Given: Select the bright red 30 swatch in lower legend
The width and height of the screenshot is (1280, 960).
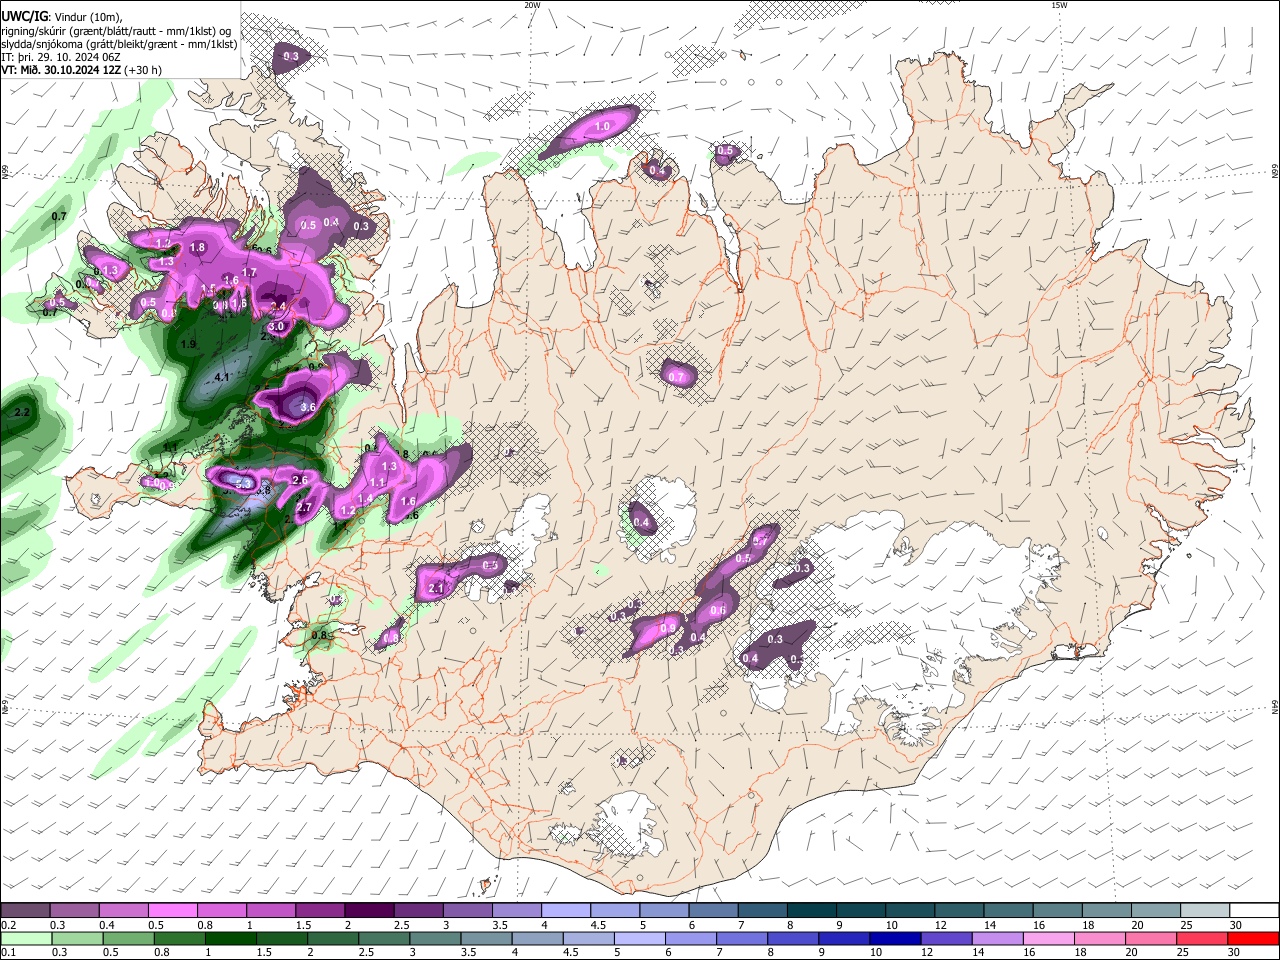Looking at the screenshot, I should pos(1254,938).
